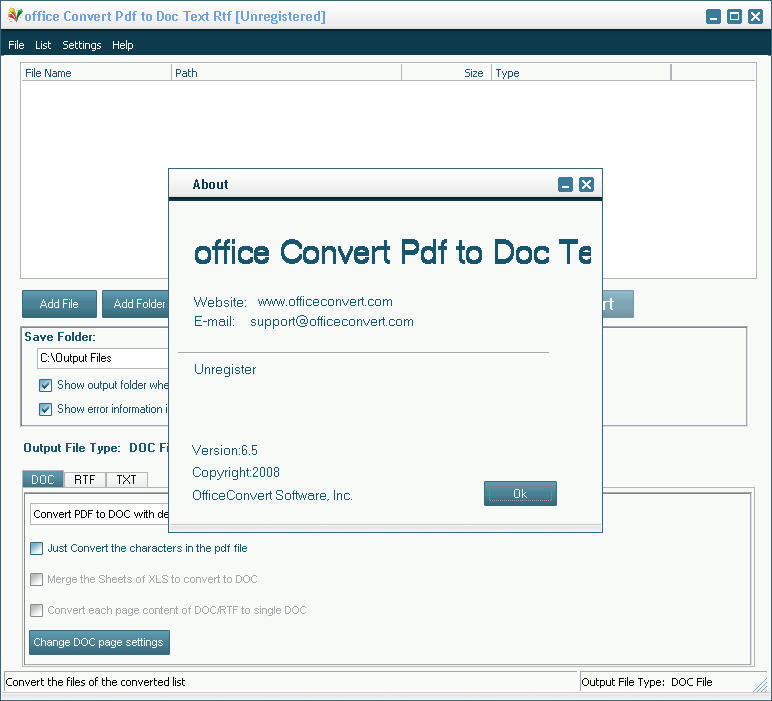Screen dimensions: 772x701
Task: Check Convert each page content to single DOC
Action: point(36,610)
